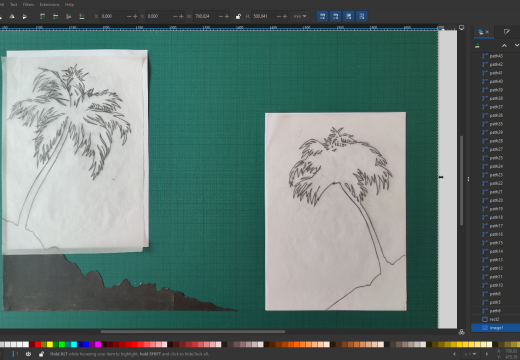Click the canvas vertical scrollbar

pos(462,180)
